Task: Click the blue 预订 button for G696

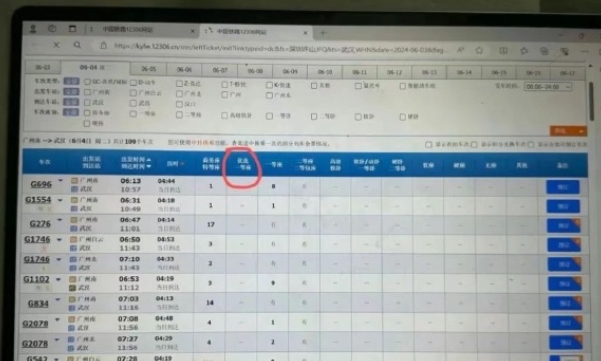Action: [562, 187]
